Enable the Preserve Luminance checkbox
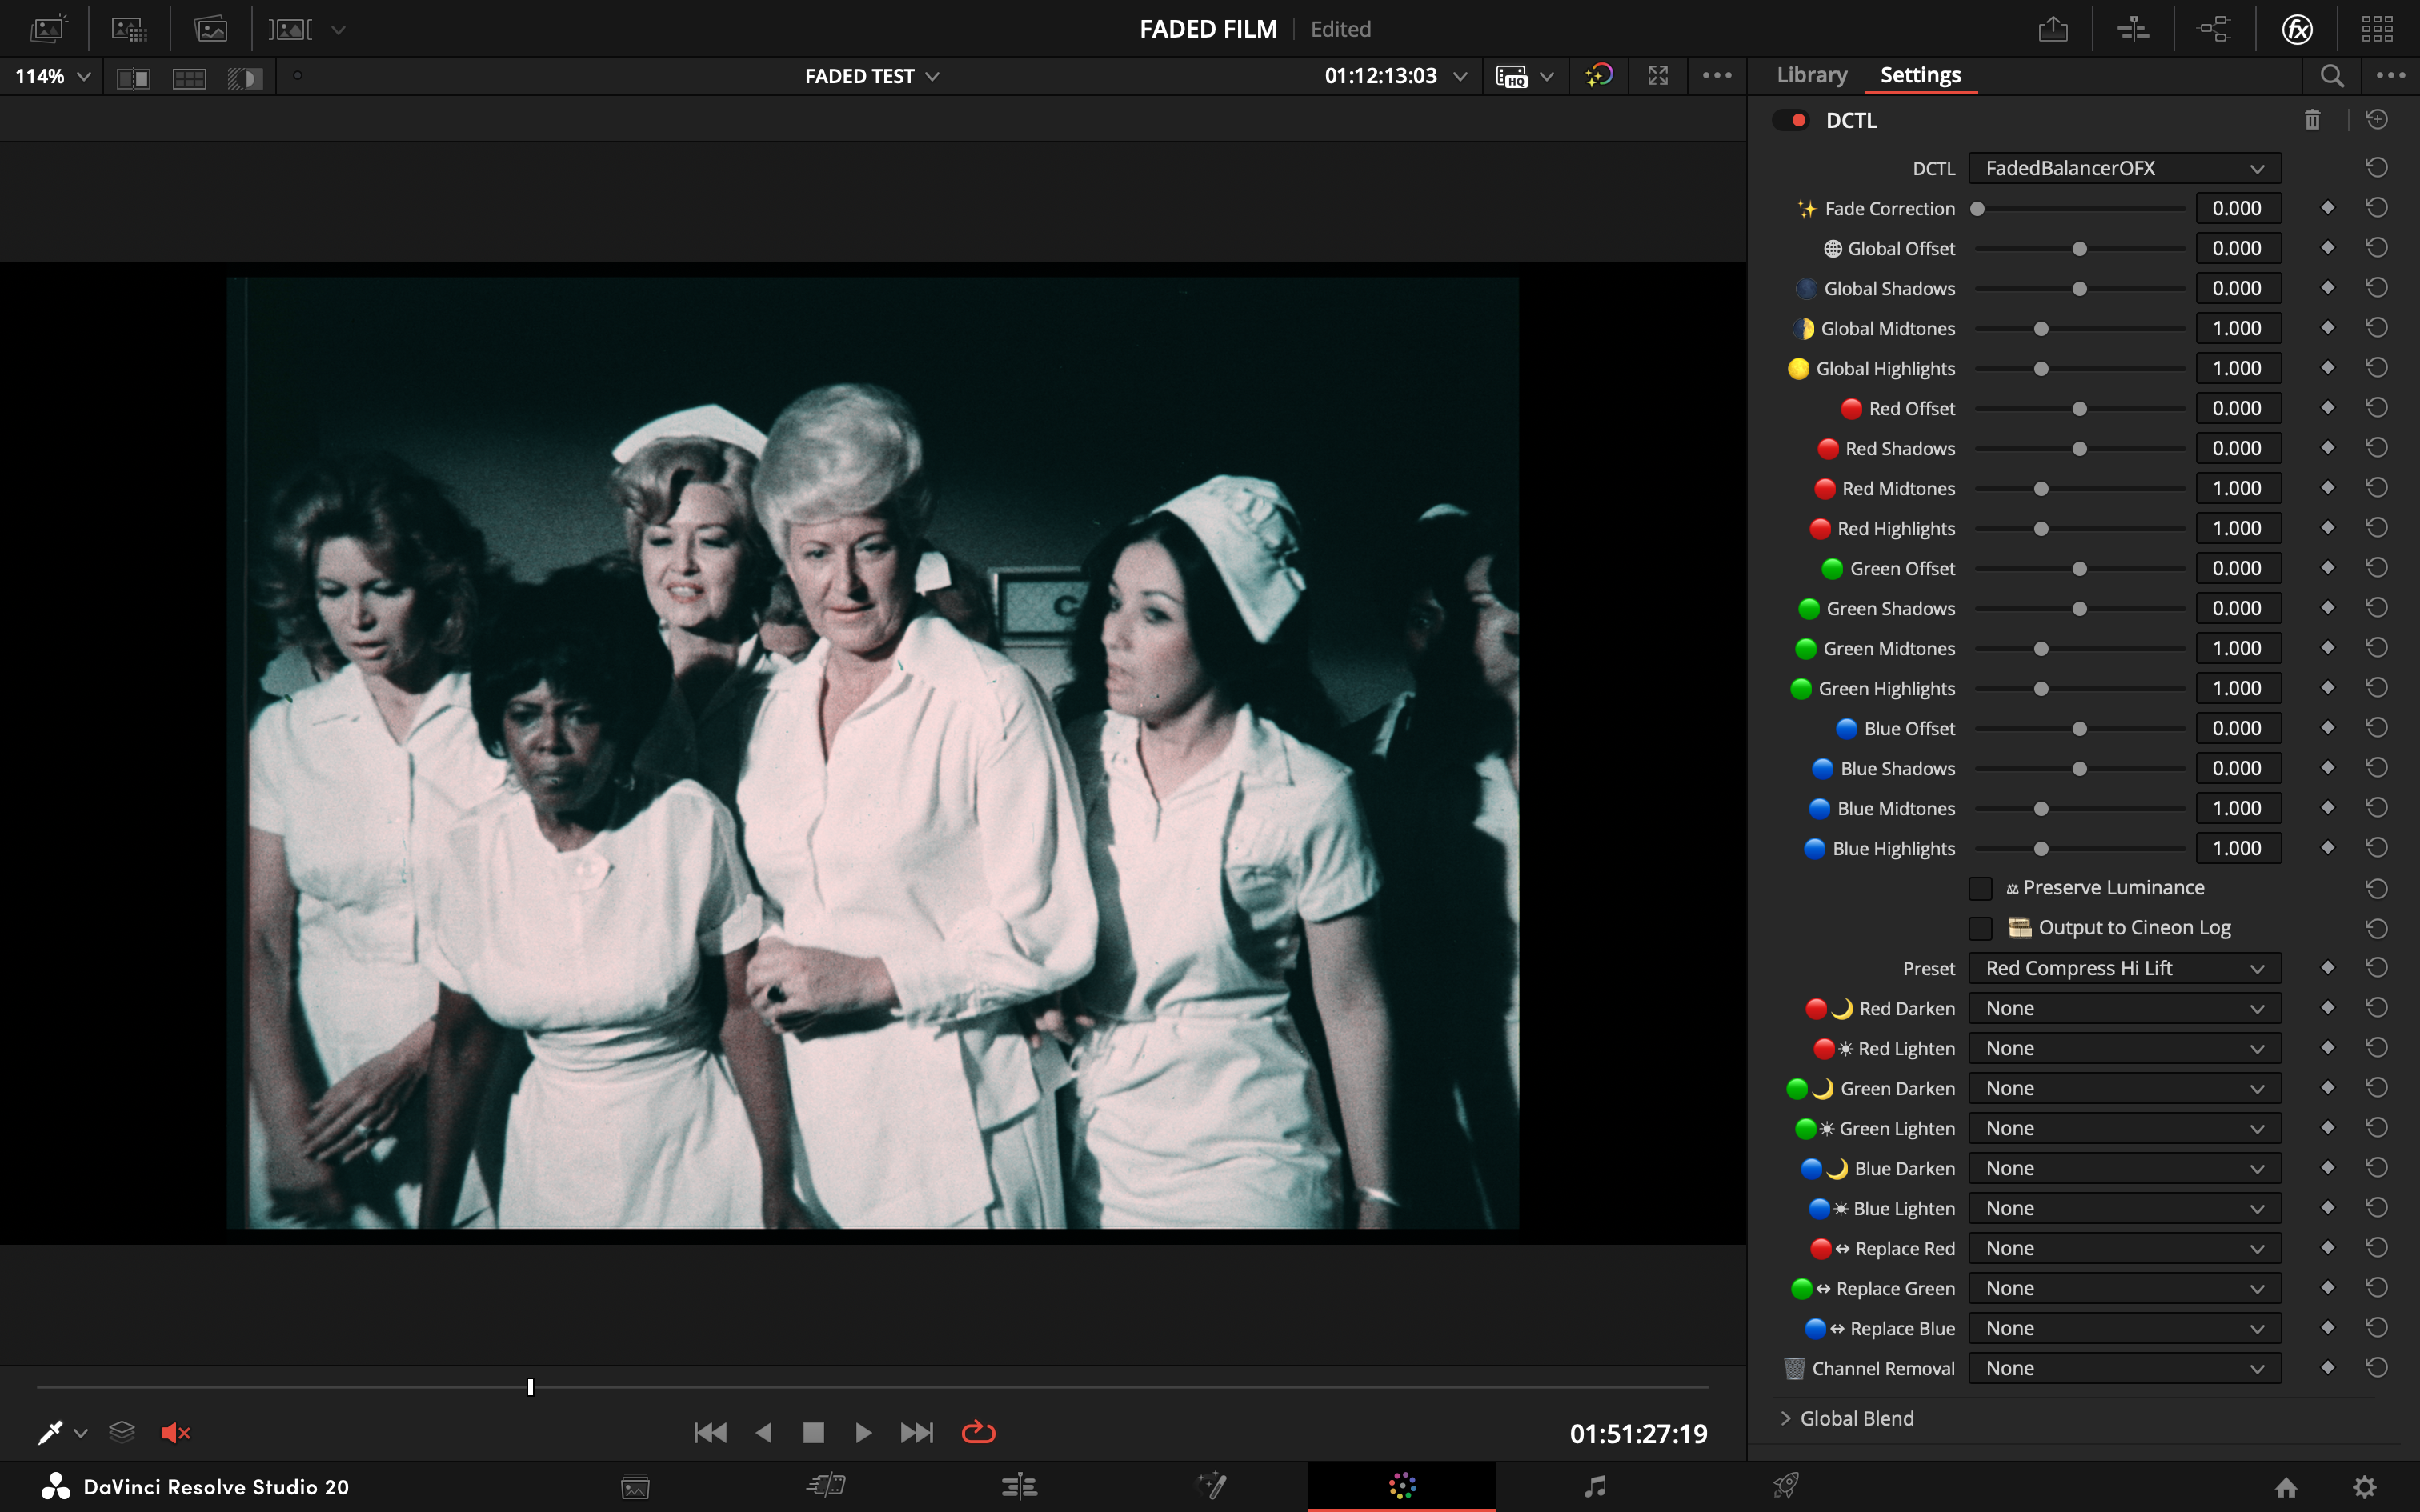This screenshot has height=1512, width=2420. pyautogui.click(x=1980, y=888)
